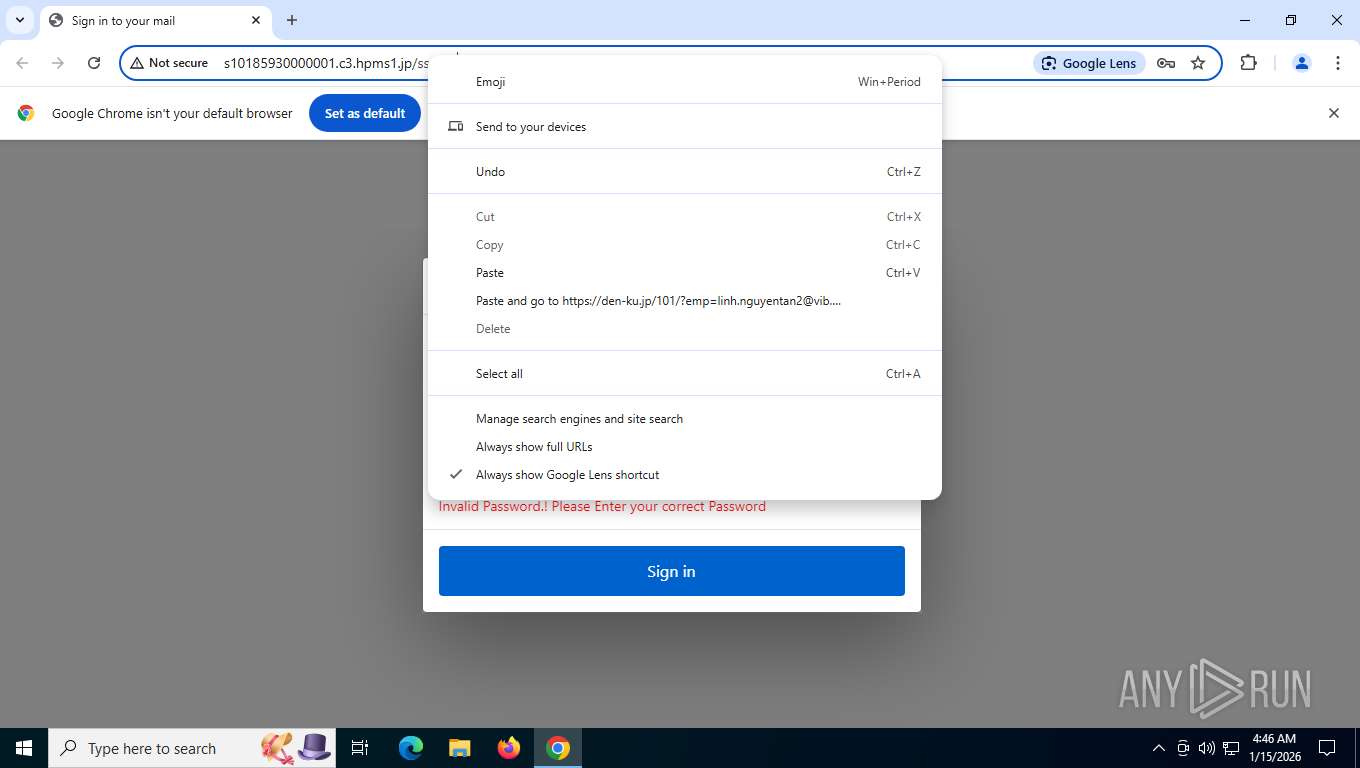The width and height of the screenshot is (1360, 768).
Task: Open the notification center icon
Action: coord(1327,748)
